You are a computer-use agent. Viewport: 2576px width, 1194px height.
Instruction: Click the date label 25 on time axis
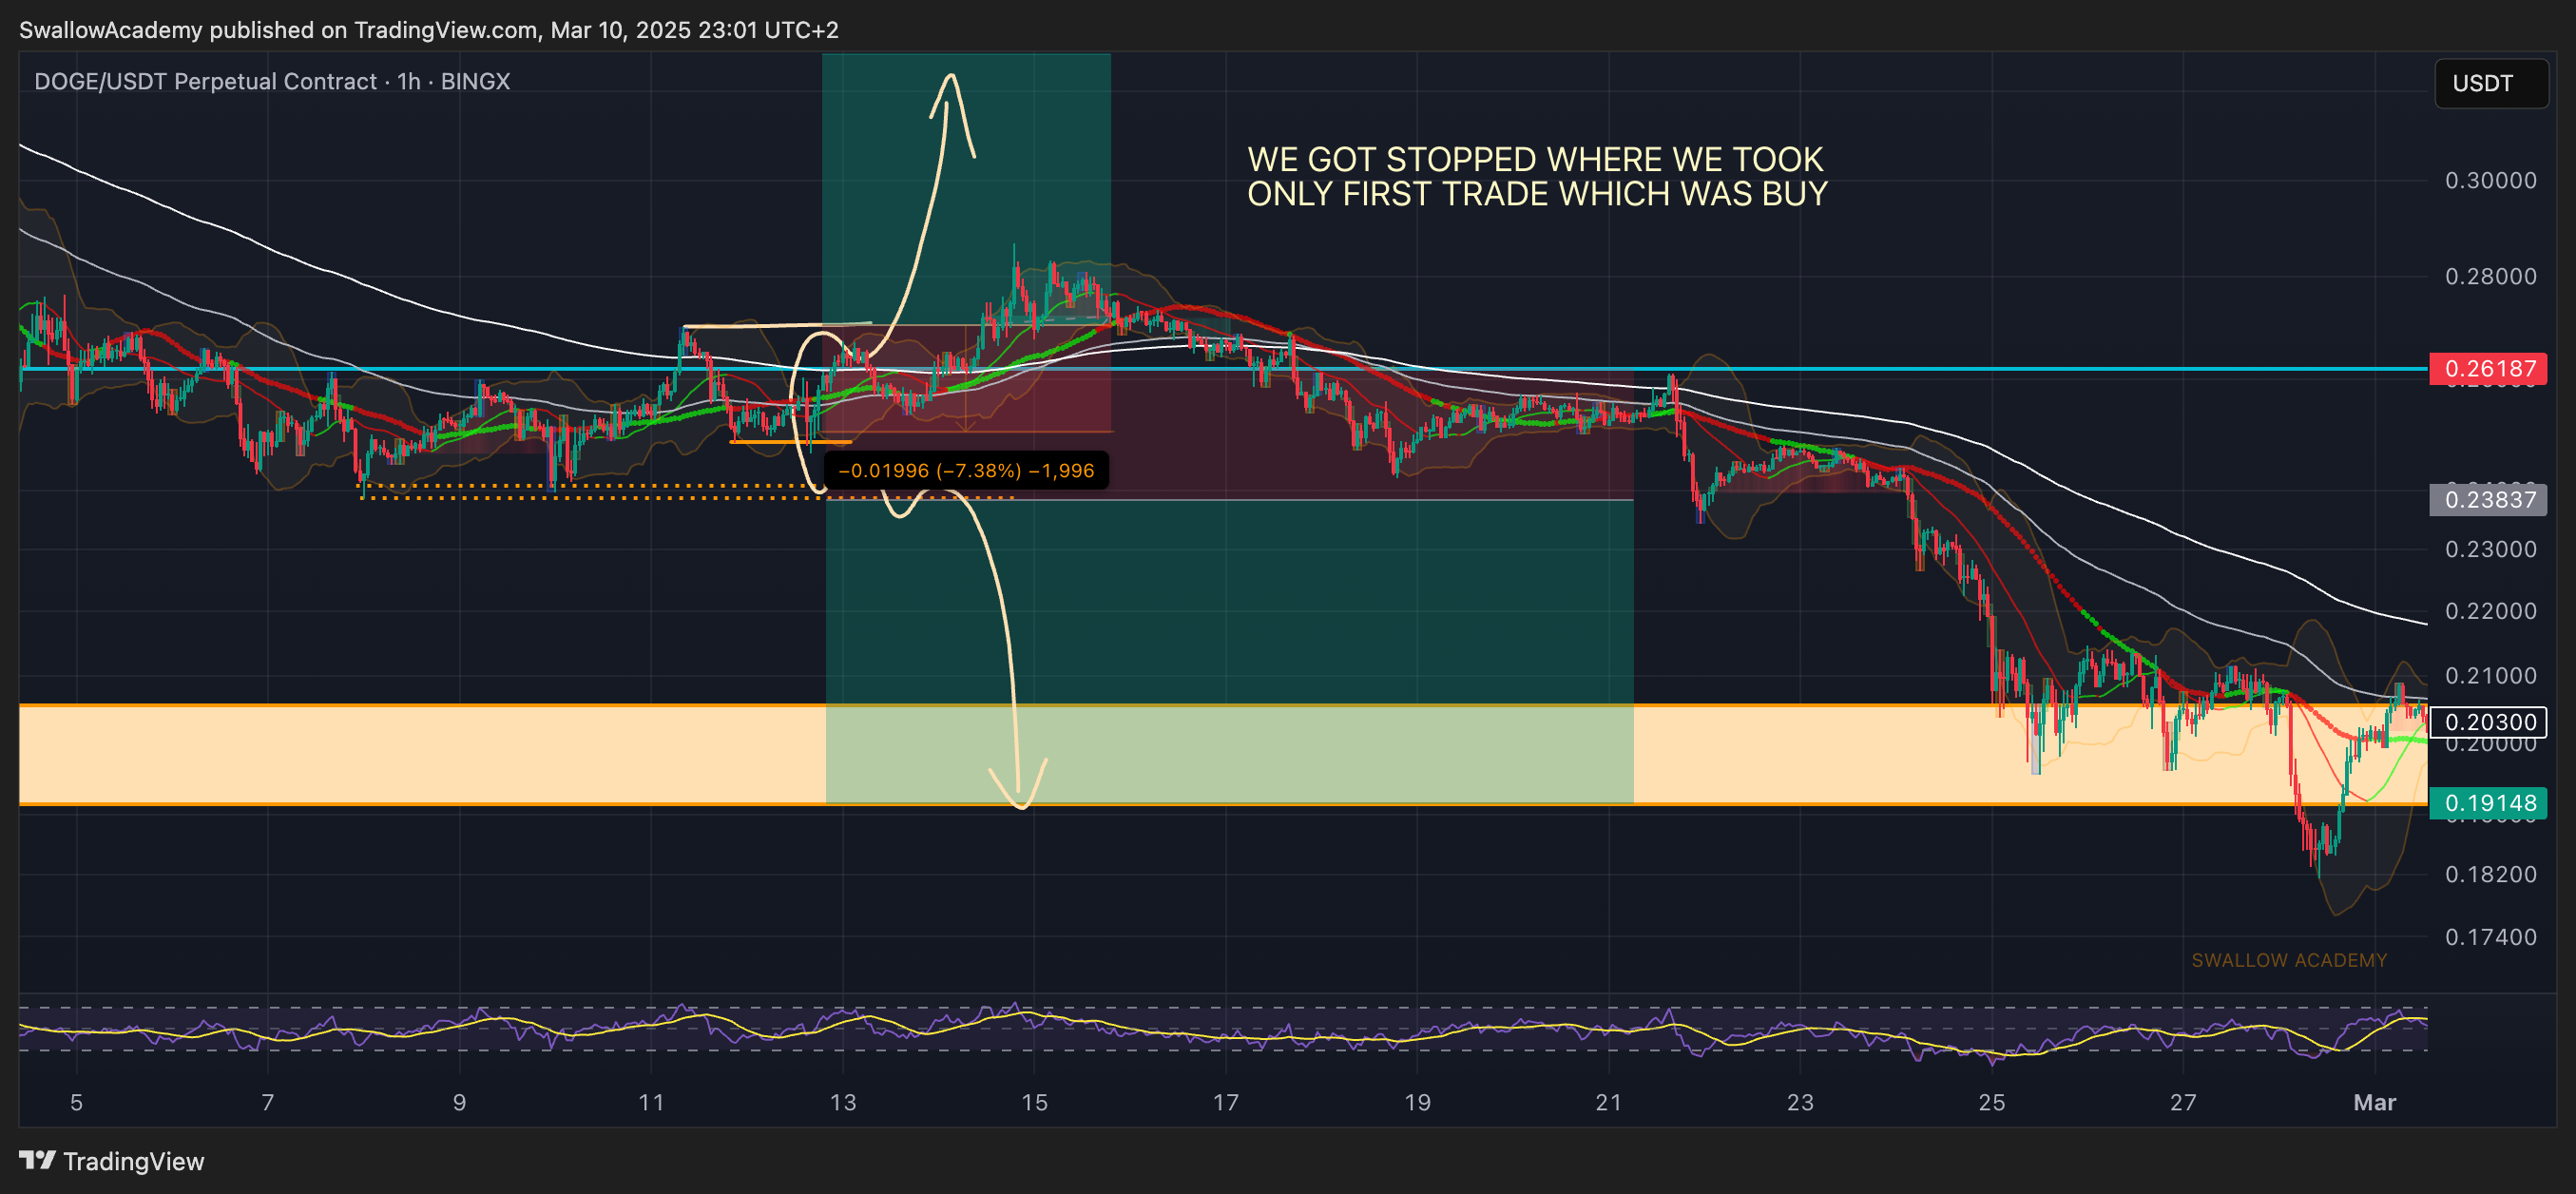coord(1992,1102)
